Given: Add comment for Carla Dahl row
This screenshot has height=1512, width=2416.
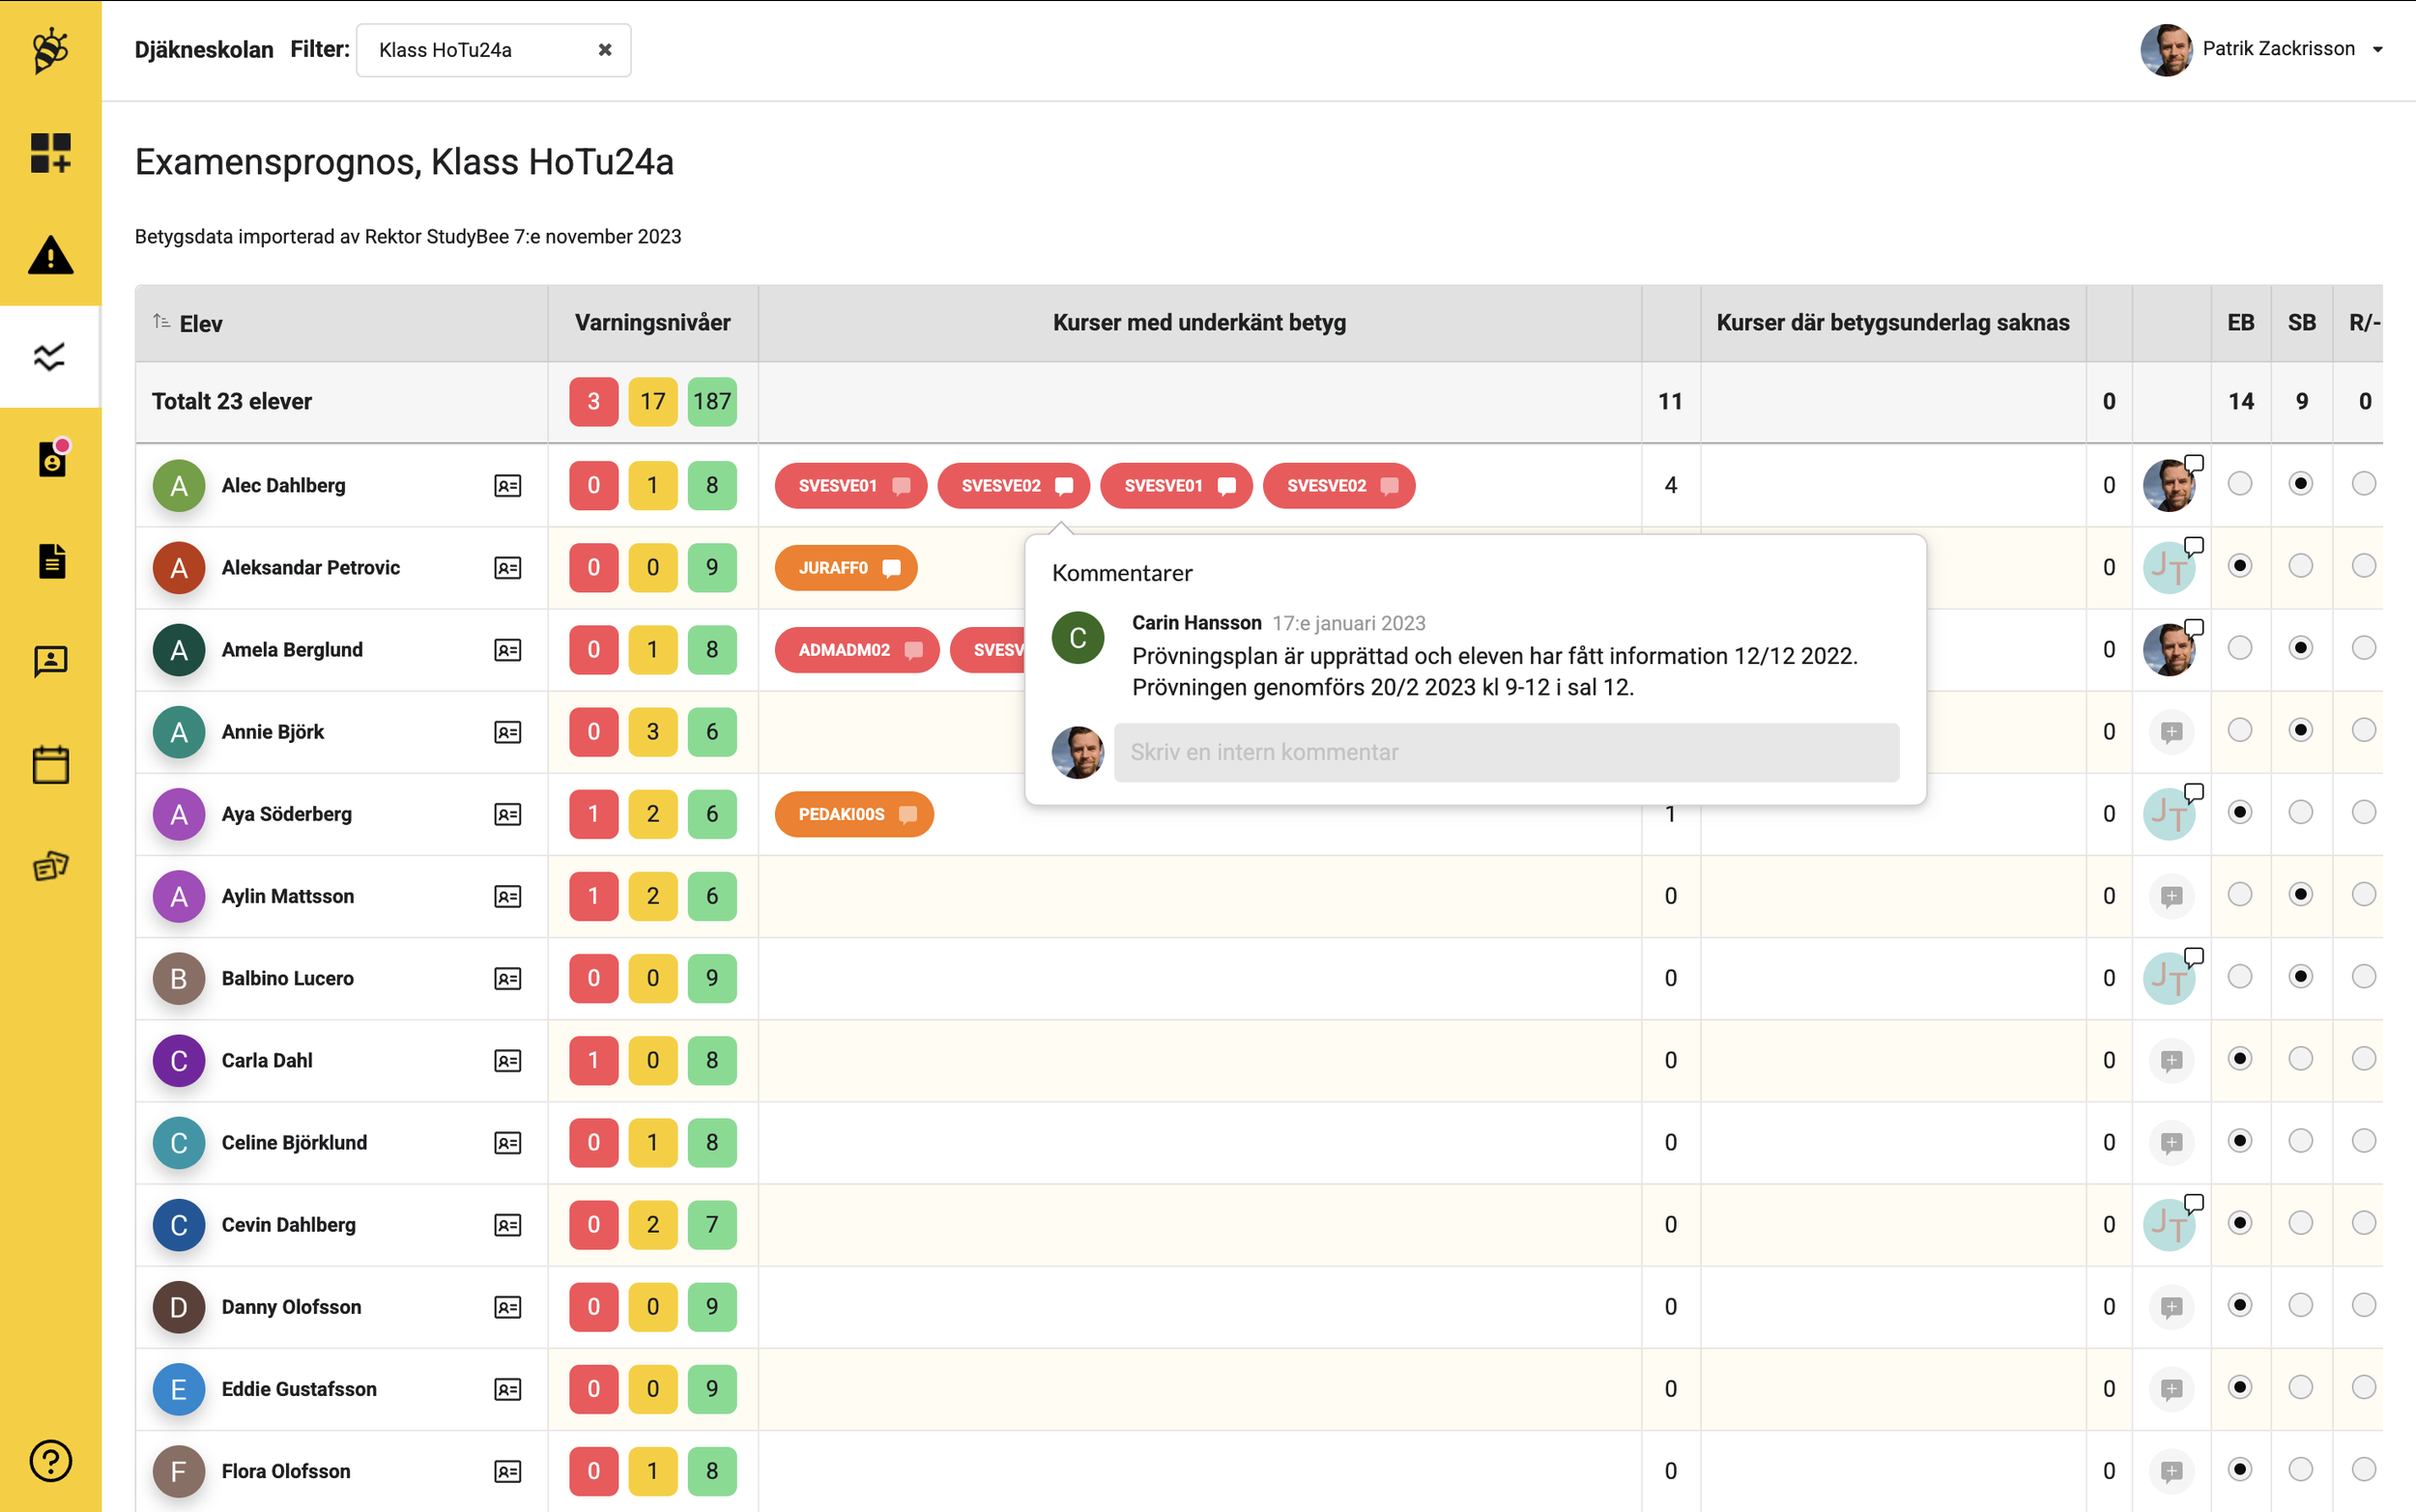Looking at the screenshot, I should (x=2171, y=1060).
